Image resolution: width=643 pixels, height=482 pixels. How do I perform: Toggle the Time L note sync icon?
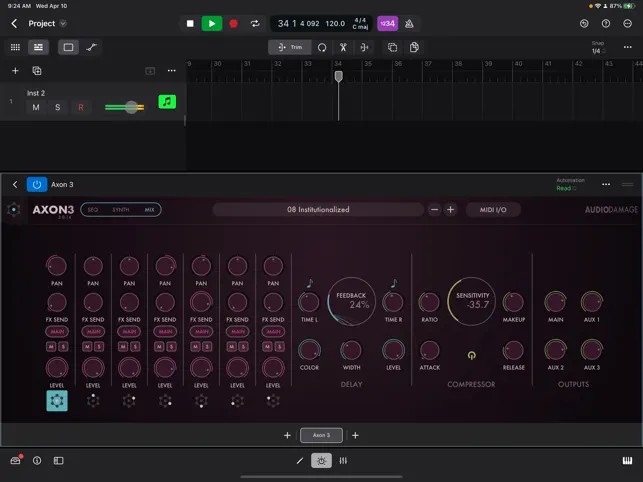(310, 283)
